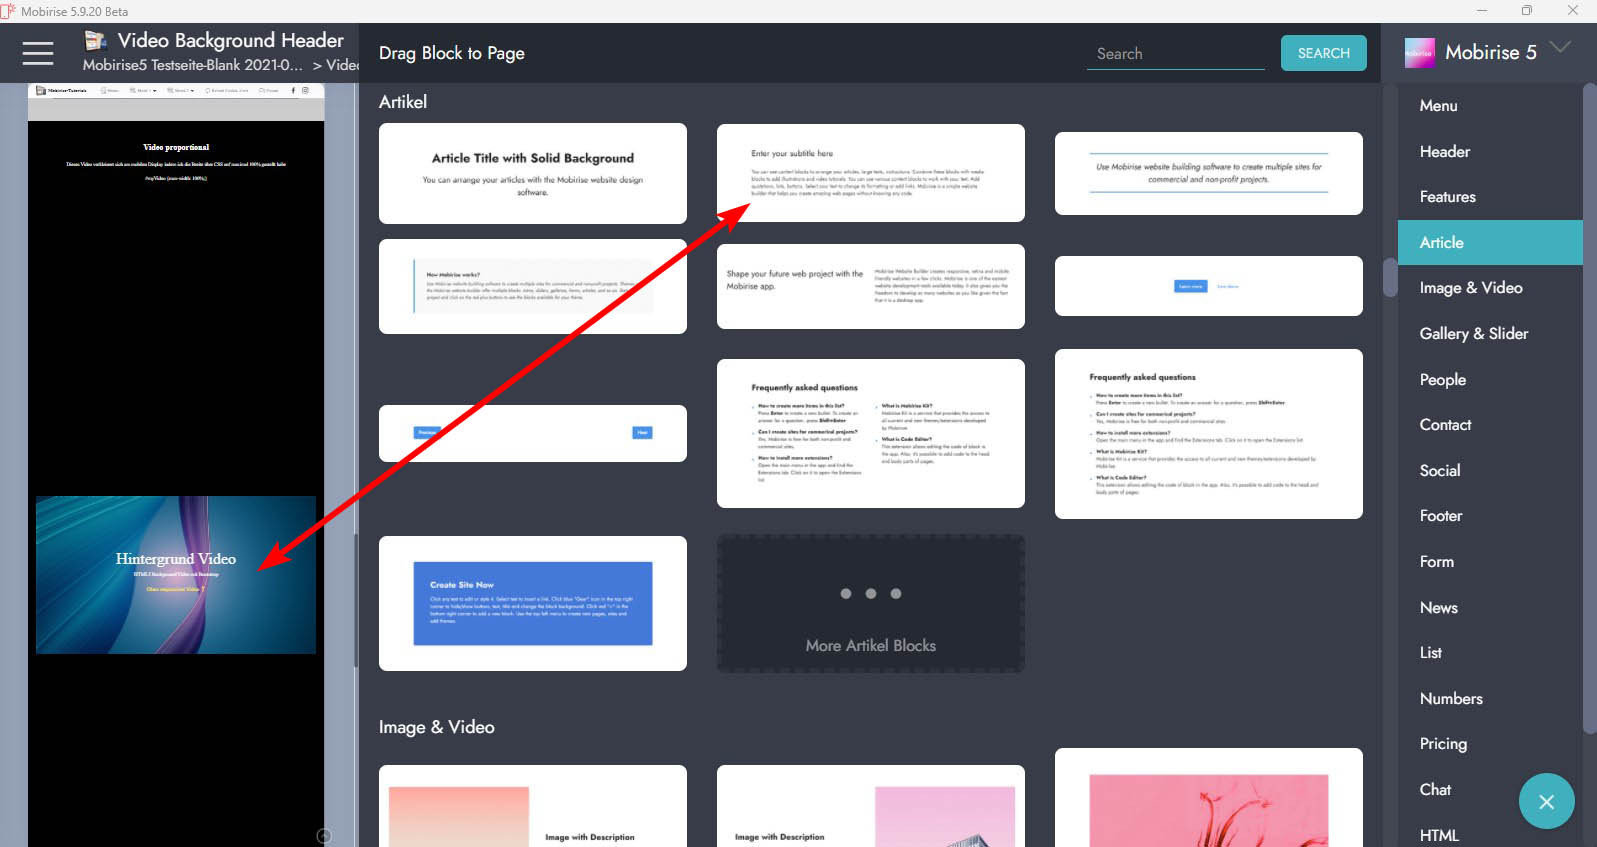The width and height of the screenshot is (1597, 847).
Task: Click the Search input field
Action: [1175, 54]
